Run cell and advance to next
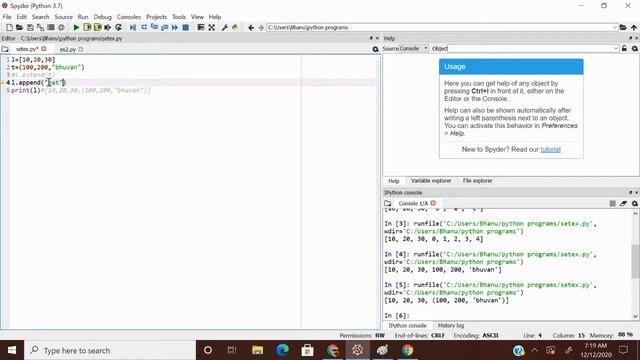 pos(98,27)
